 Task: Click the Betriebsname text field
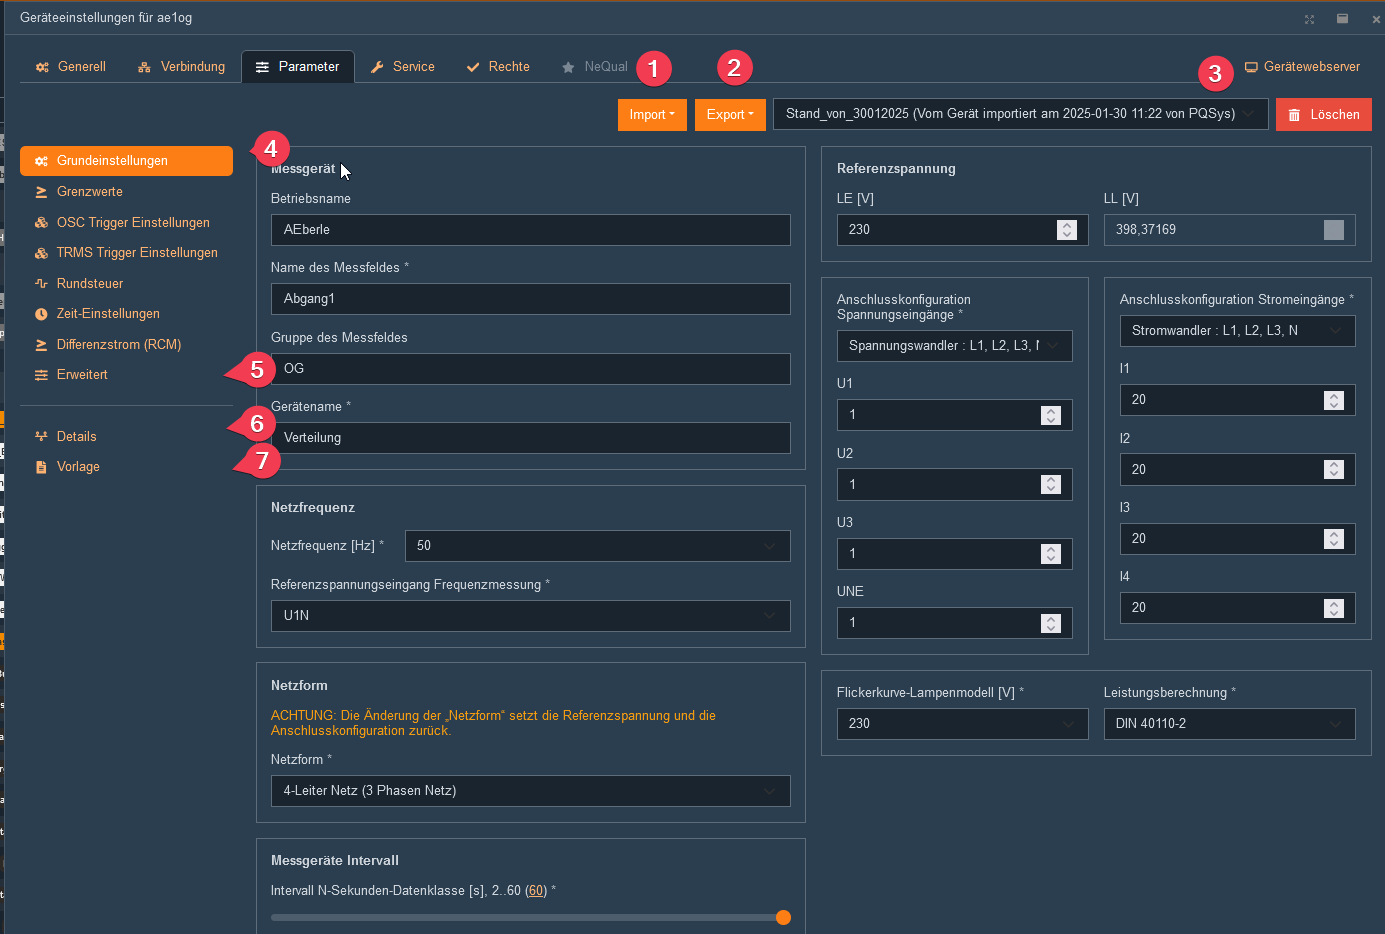(x=530, y=230)
